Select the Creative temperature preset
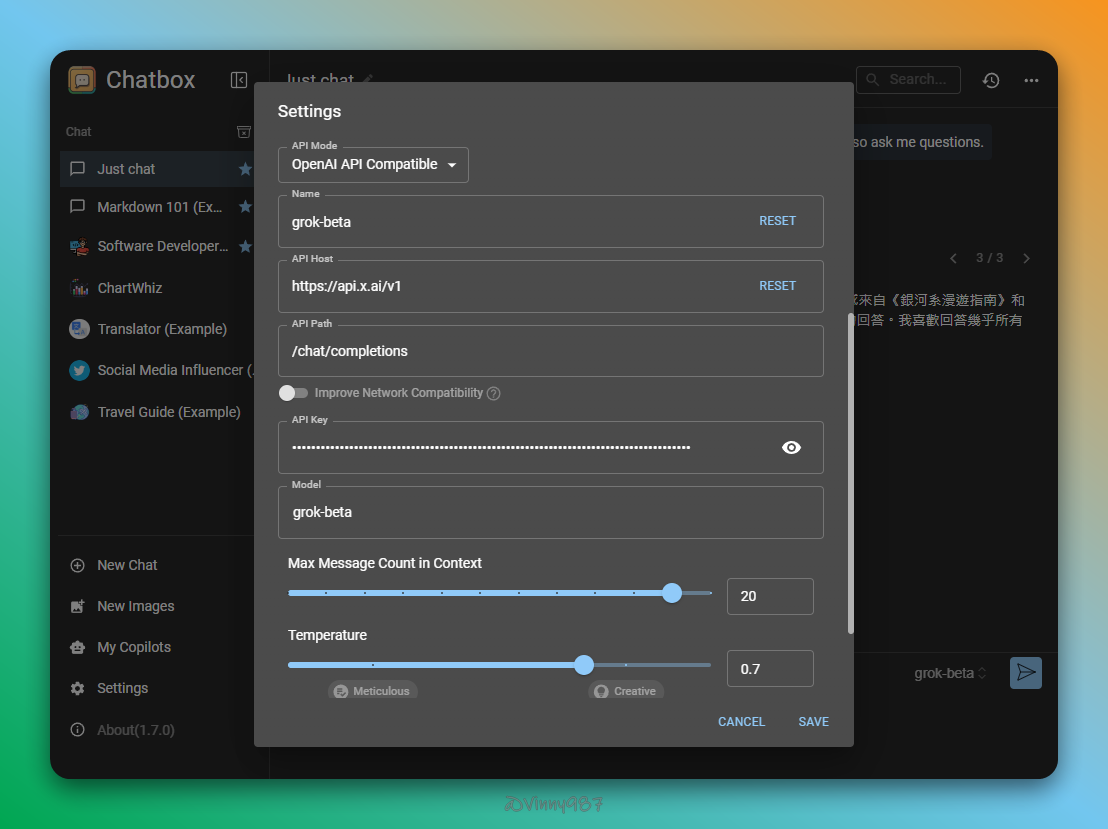 [626, 691]
